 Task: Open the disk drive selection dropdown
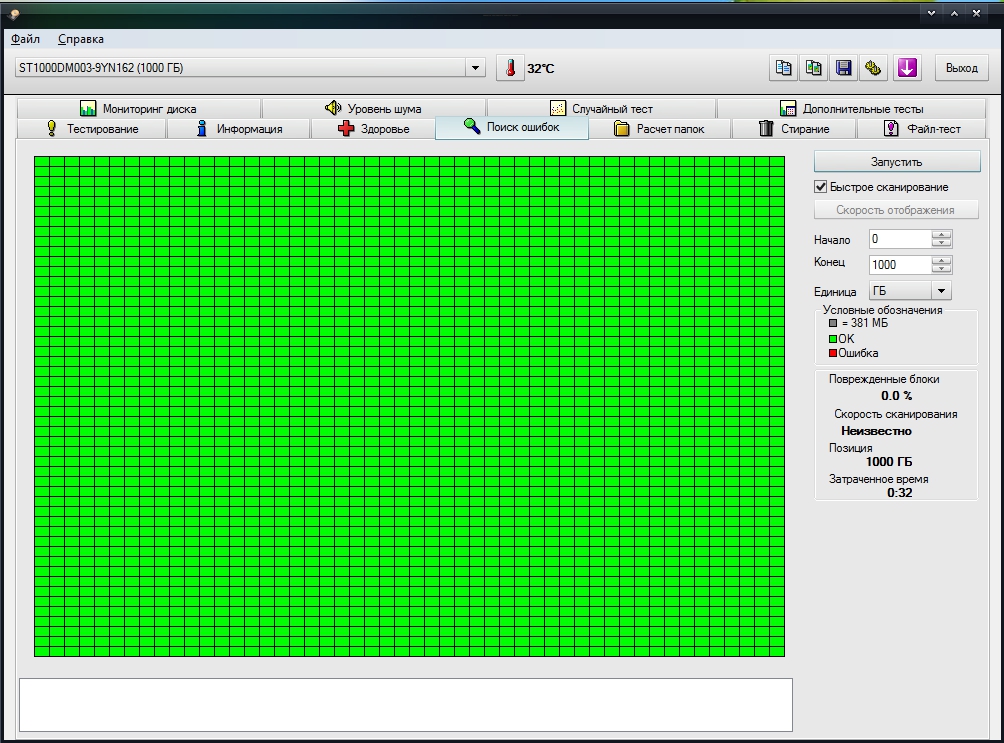click(475, 68)
